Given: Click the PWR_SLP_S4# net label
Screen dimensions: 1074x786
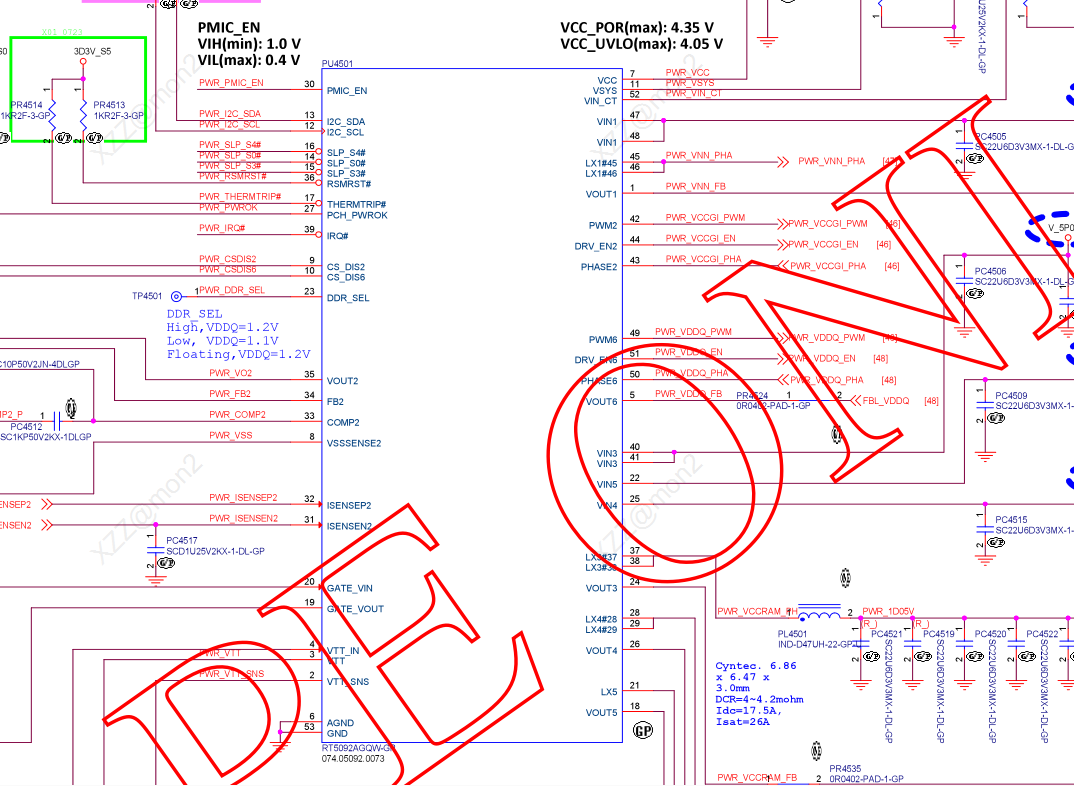Looking at the screenshot, I should [230, 144].
